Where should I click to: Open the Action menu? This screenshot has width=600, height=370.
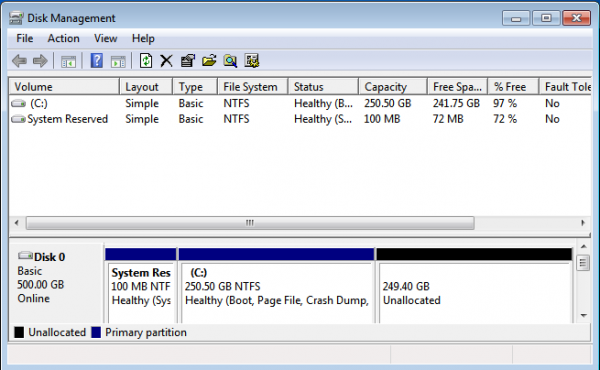click(x=64, y=38)
